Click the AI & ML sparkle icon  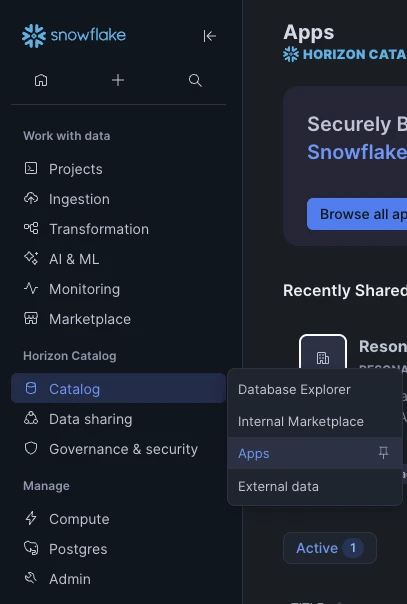pos(31,258)
